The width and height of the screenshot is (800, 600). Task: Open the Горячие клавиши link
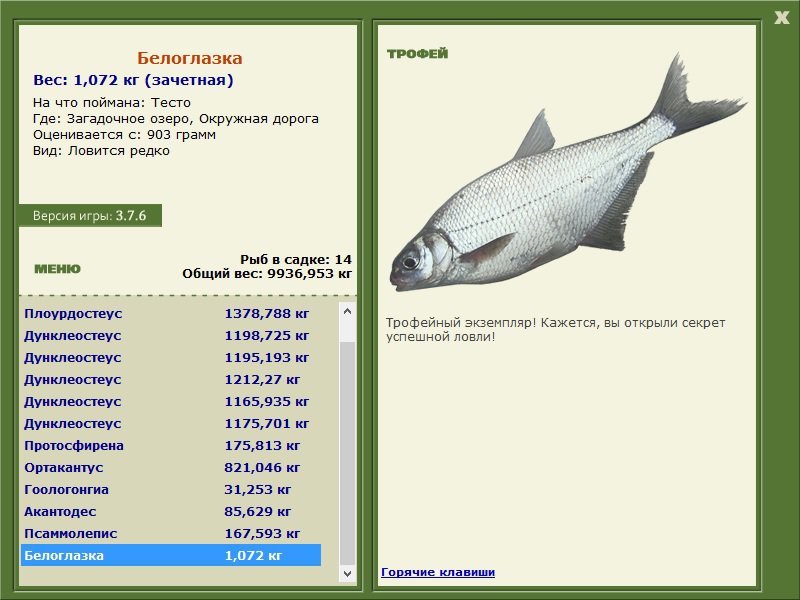(x=438, y=572)
